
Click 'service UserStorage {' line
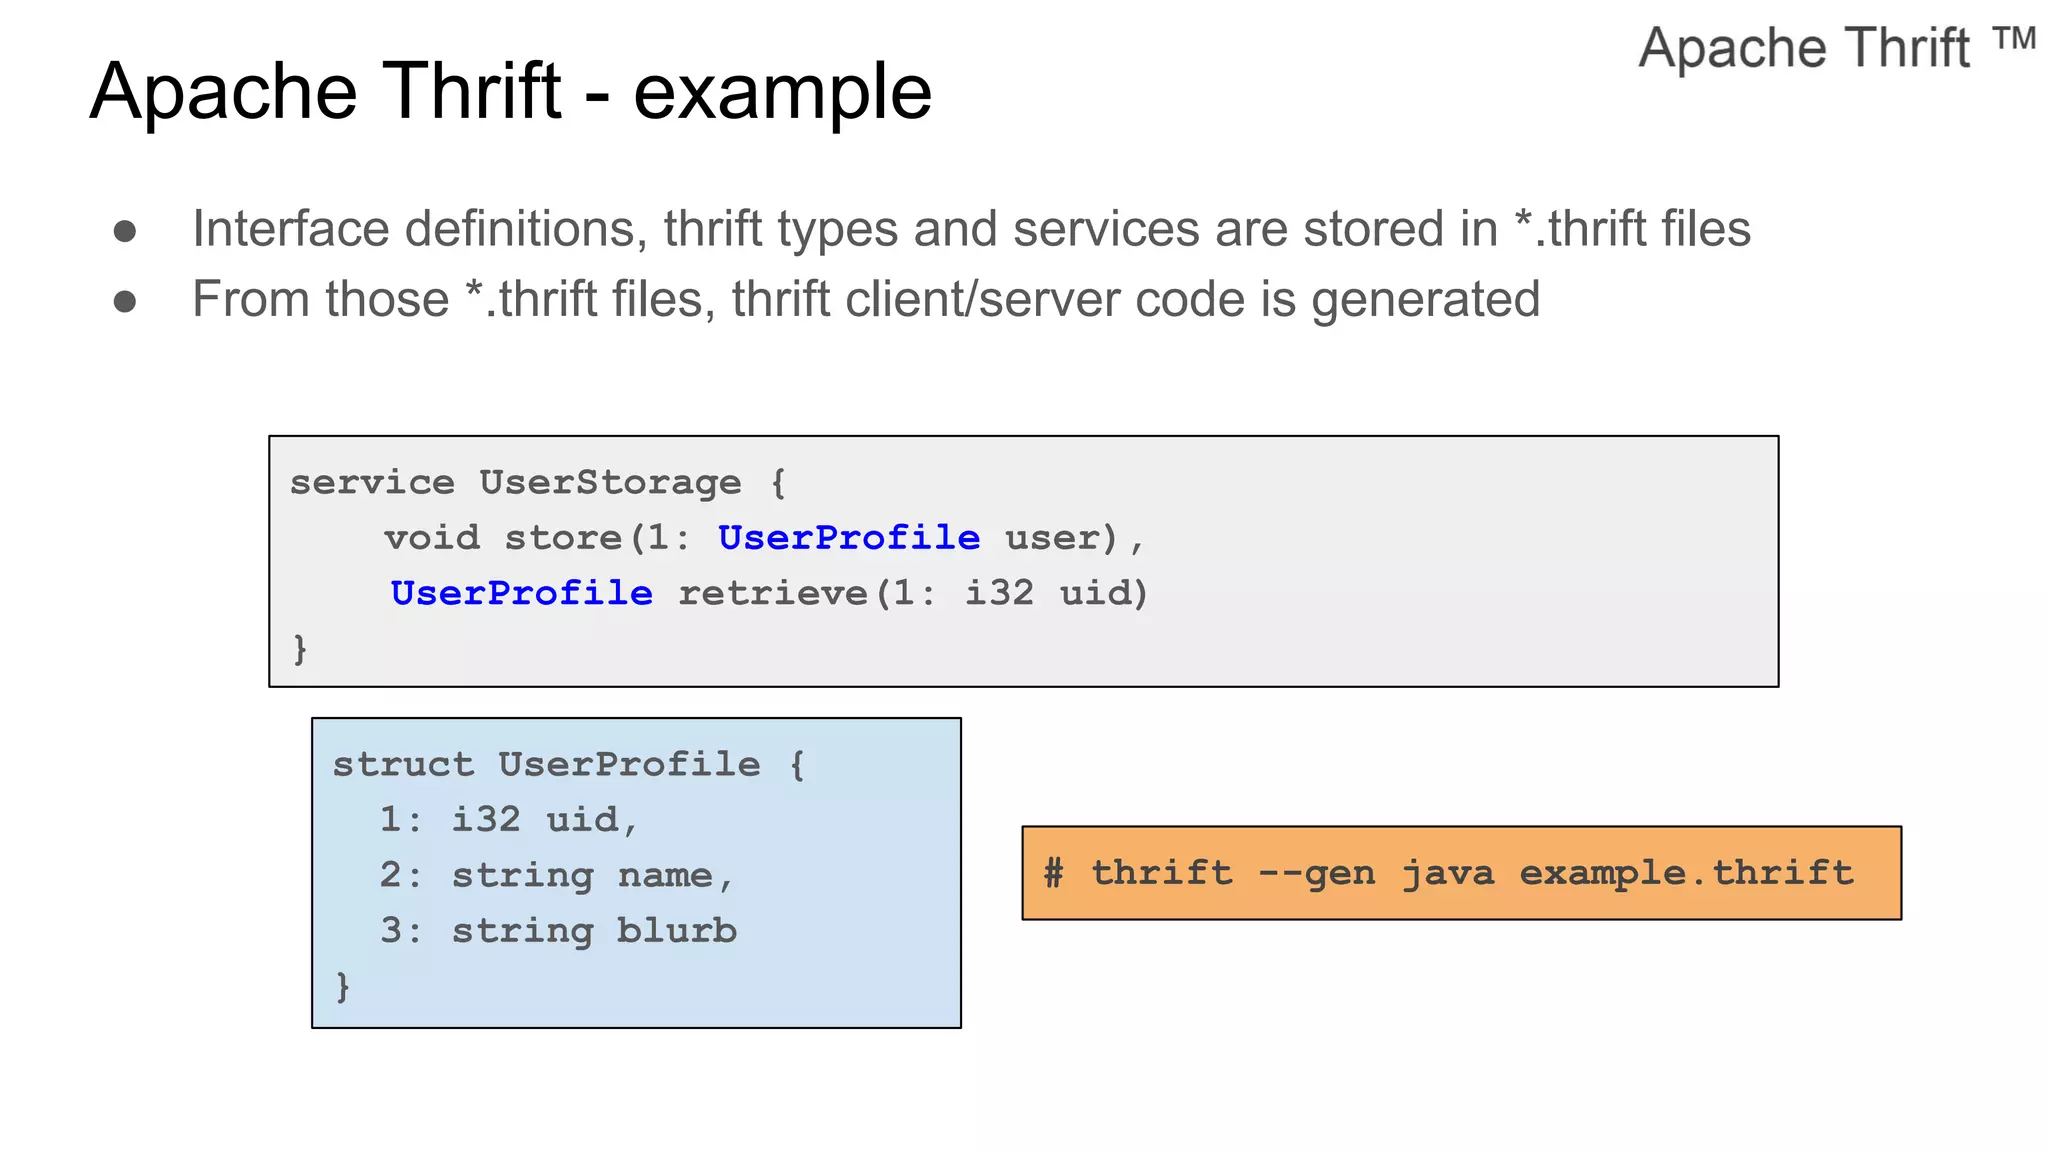point(538,482)
